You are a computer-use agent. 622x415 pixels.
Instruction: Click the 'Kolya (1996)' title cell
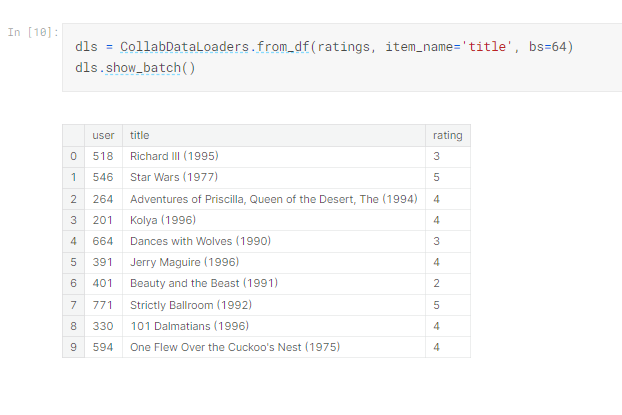tap(162, 220)
